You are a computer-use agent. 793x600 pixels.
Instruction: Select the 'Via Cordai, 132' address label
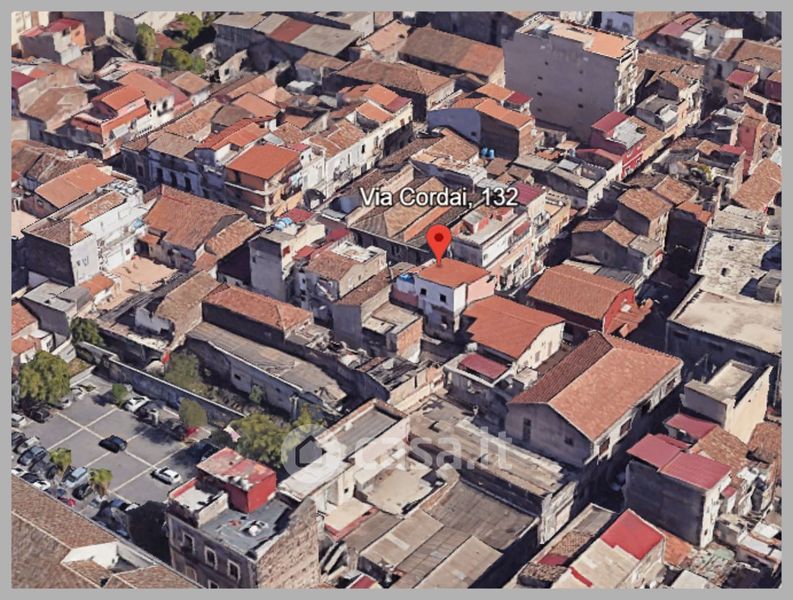point(438,197)
